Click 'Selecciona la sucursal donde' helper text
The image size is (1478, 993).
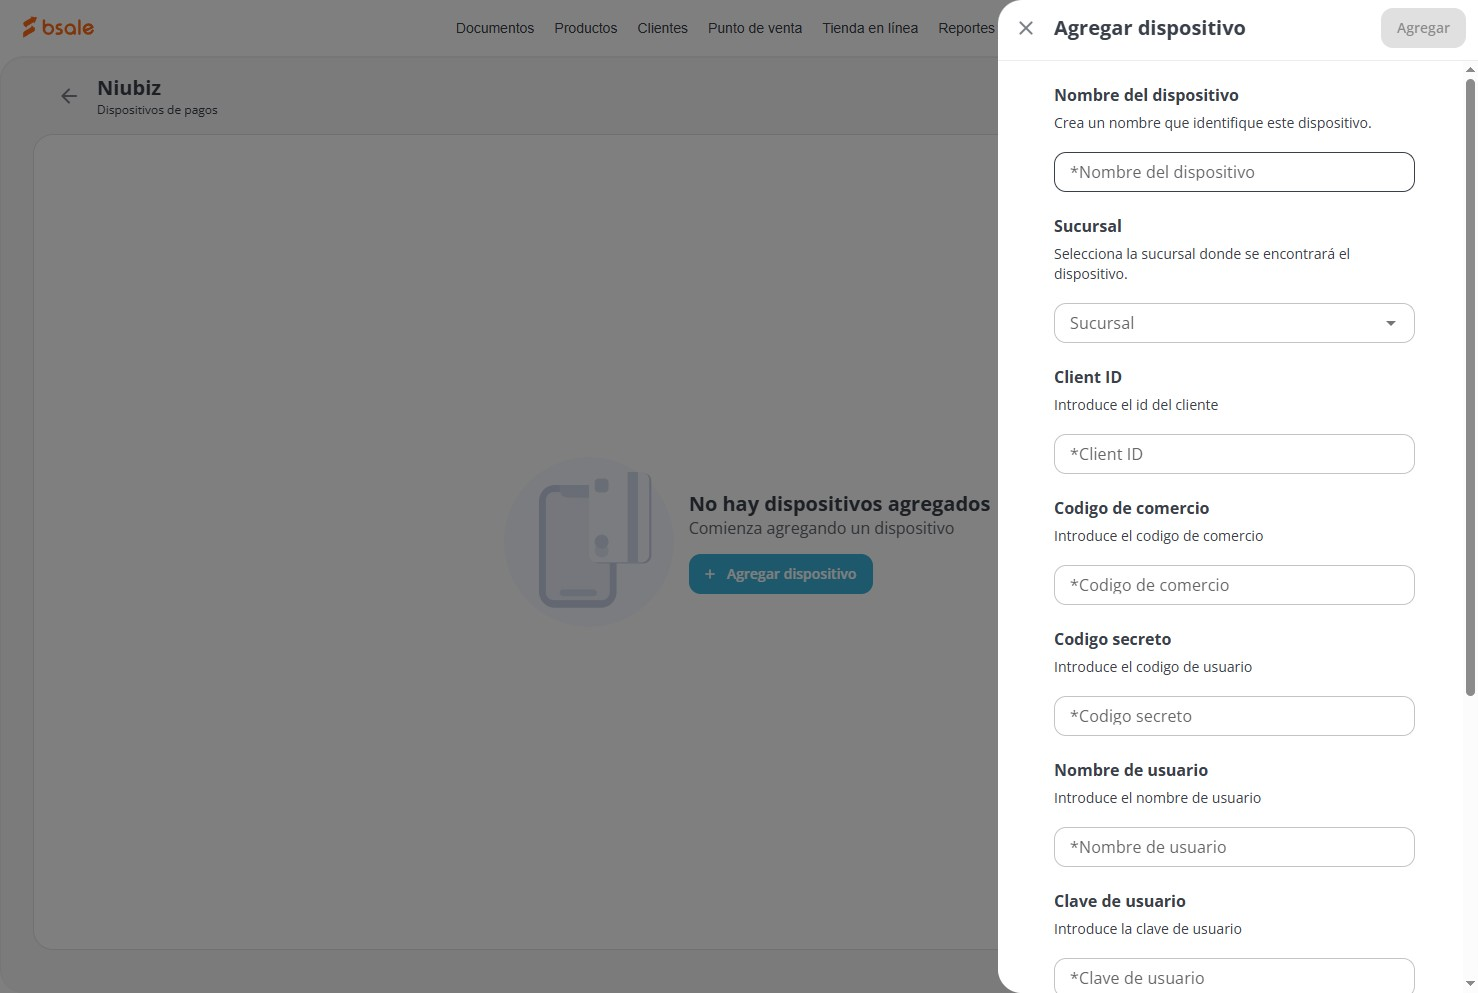[1202, 264]
